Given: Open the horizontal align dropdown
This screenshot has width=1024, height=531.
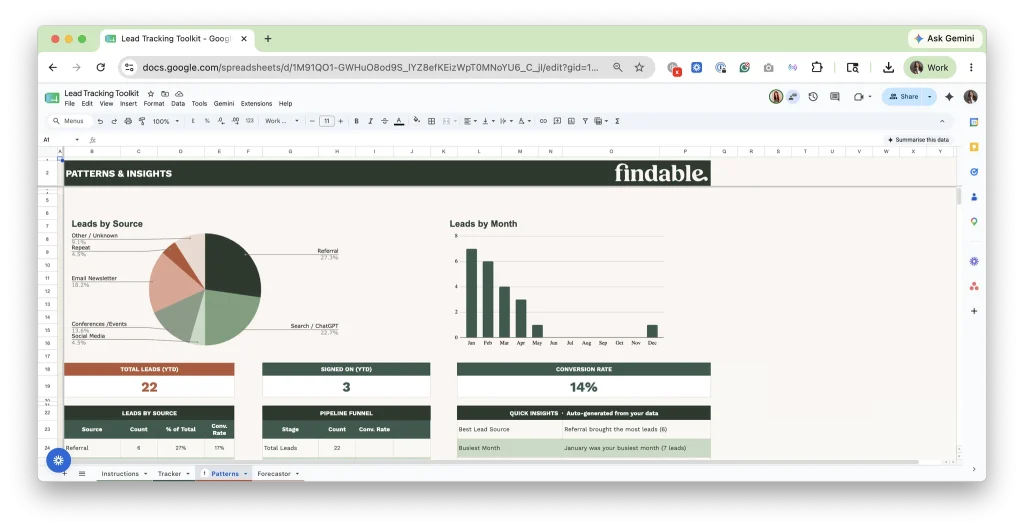Looking at the screenshot, I should 470,121.
